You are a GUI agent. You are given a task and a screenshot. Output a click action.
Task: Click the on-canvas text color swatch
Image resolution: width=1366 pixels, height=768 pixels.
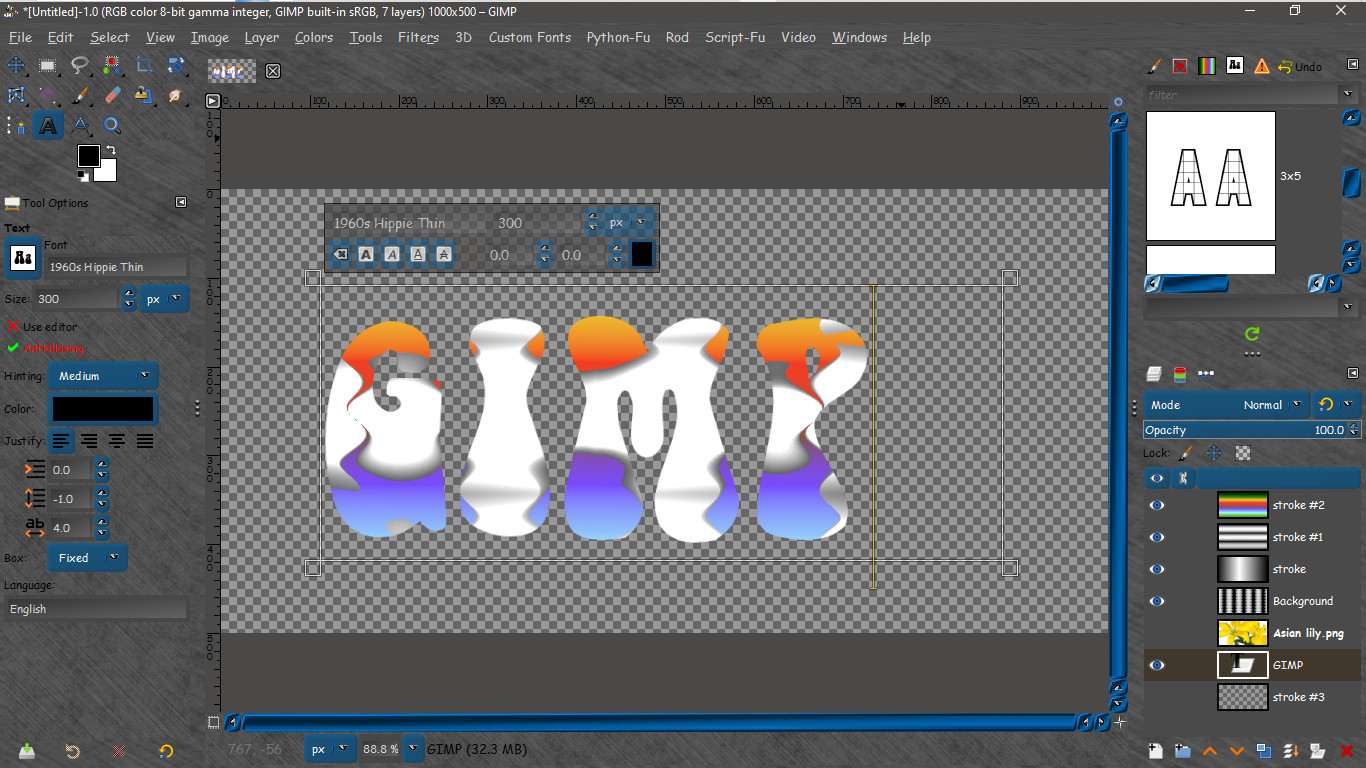(642, 254)
